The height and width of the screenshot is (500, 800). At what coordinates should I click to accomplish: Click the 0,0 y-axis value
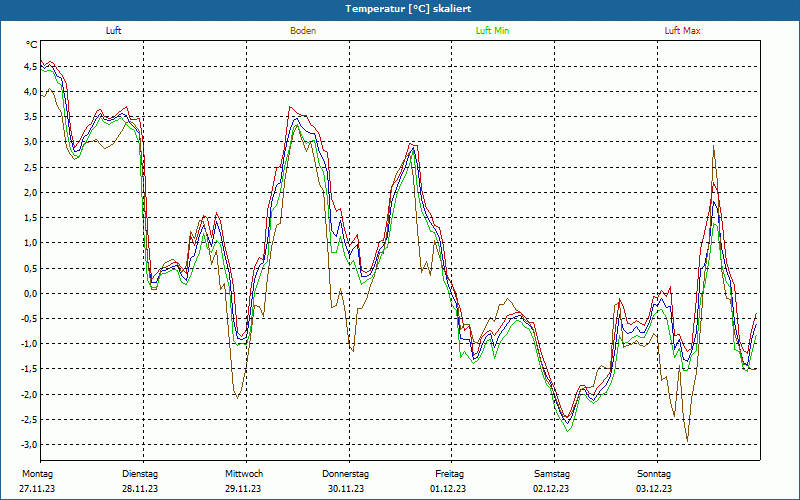[x=31, y=293]
